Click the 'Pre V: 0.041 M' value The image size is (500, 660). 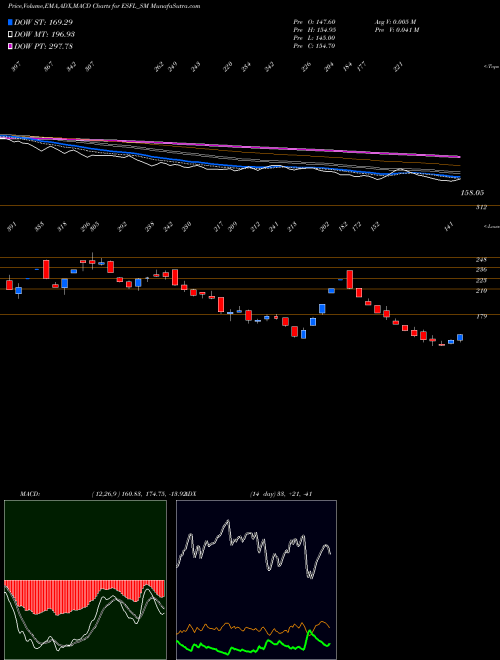pyautogui.click(x=396, y=30)
